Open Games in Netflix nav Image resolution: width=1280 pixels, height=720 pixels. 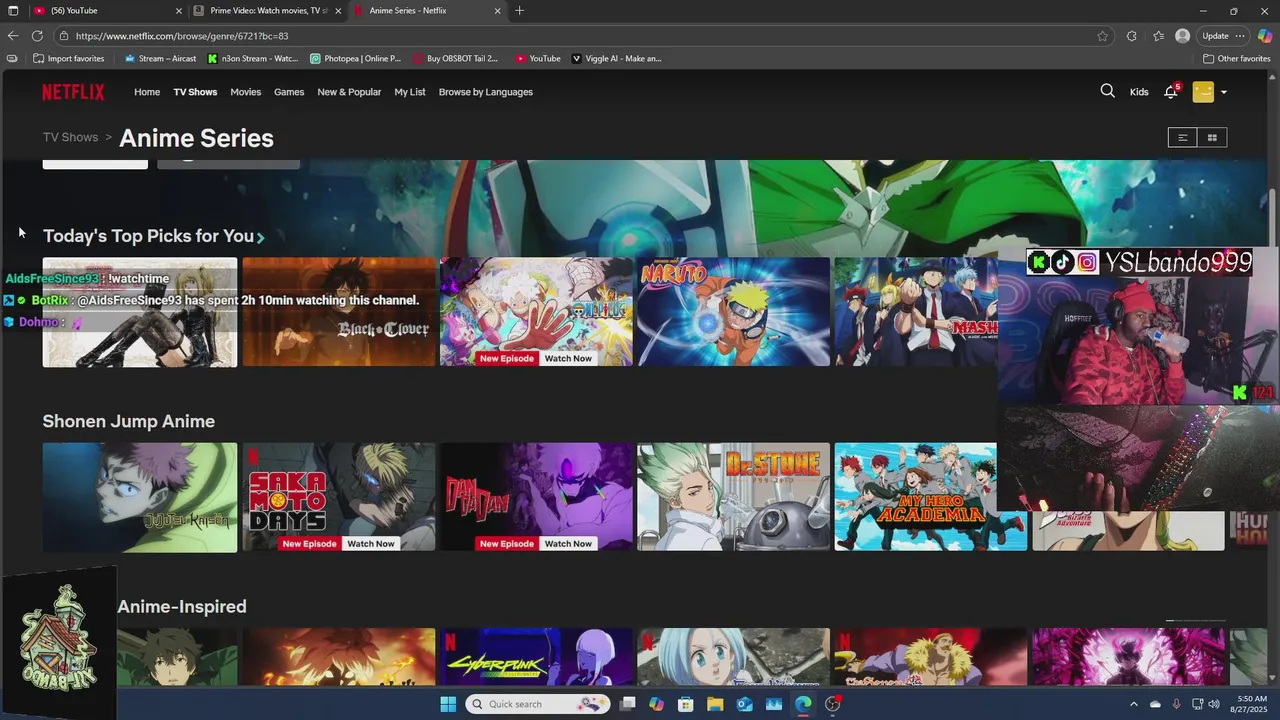[x=289, y=92]
